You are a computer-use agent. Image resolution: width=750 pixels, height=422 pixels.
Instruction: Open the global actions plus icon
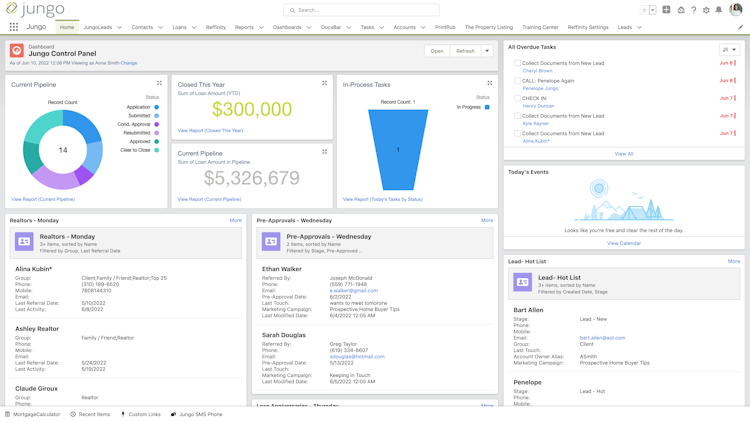[x=666, y=10]
